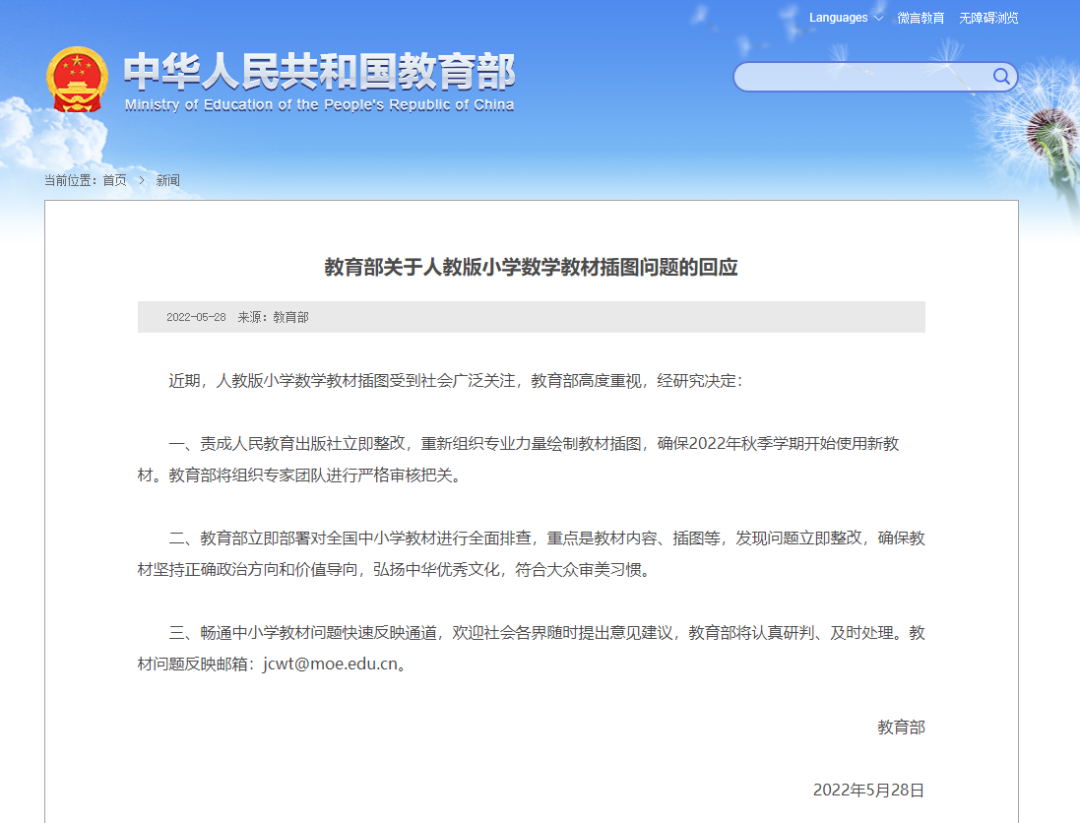Select 新闻 in the breadcrumb
The width and height of the screenshot is (1080, 823).
(168, 180)
